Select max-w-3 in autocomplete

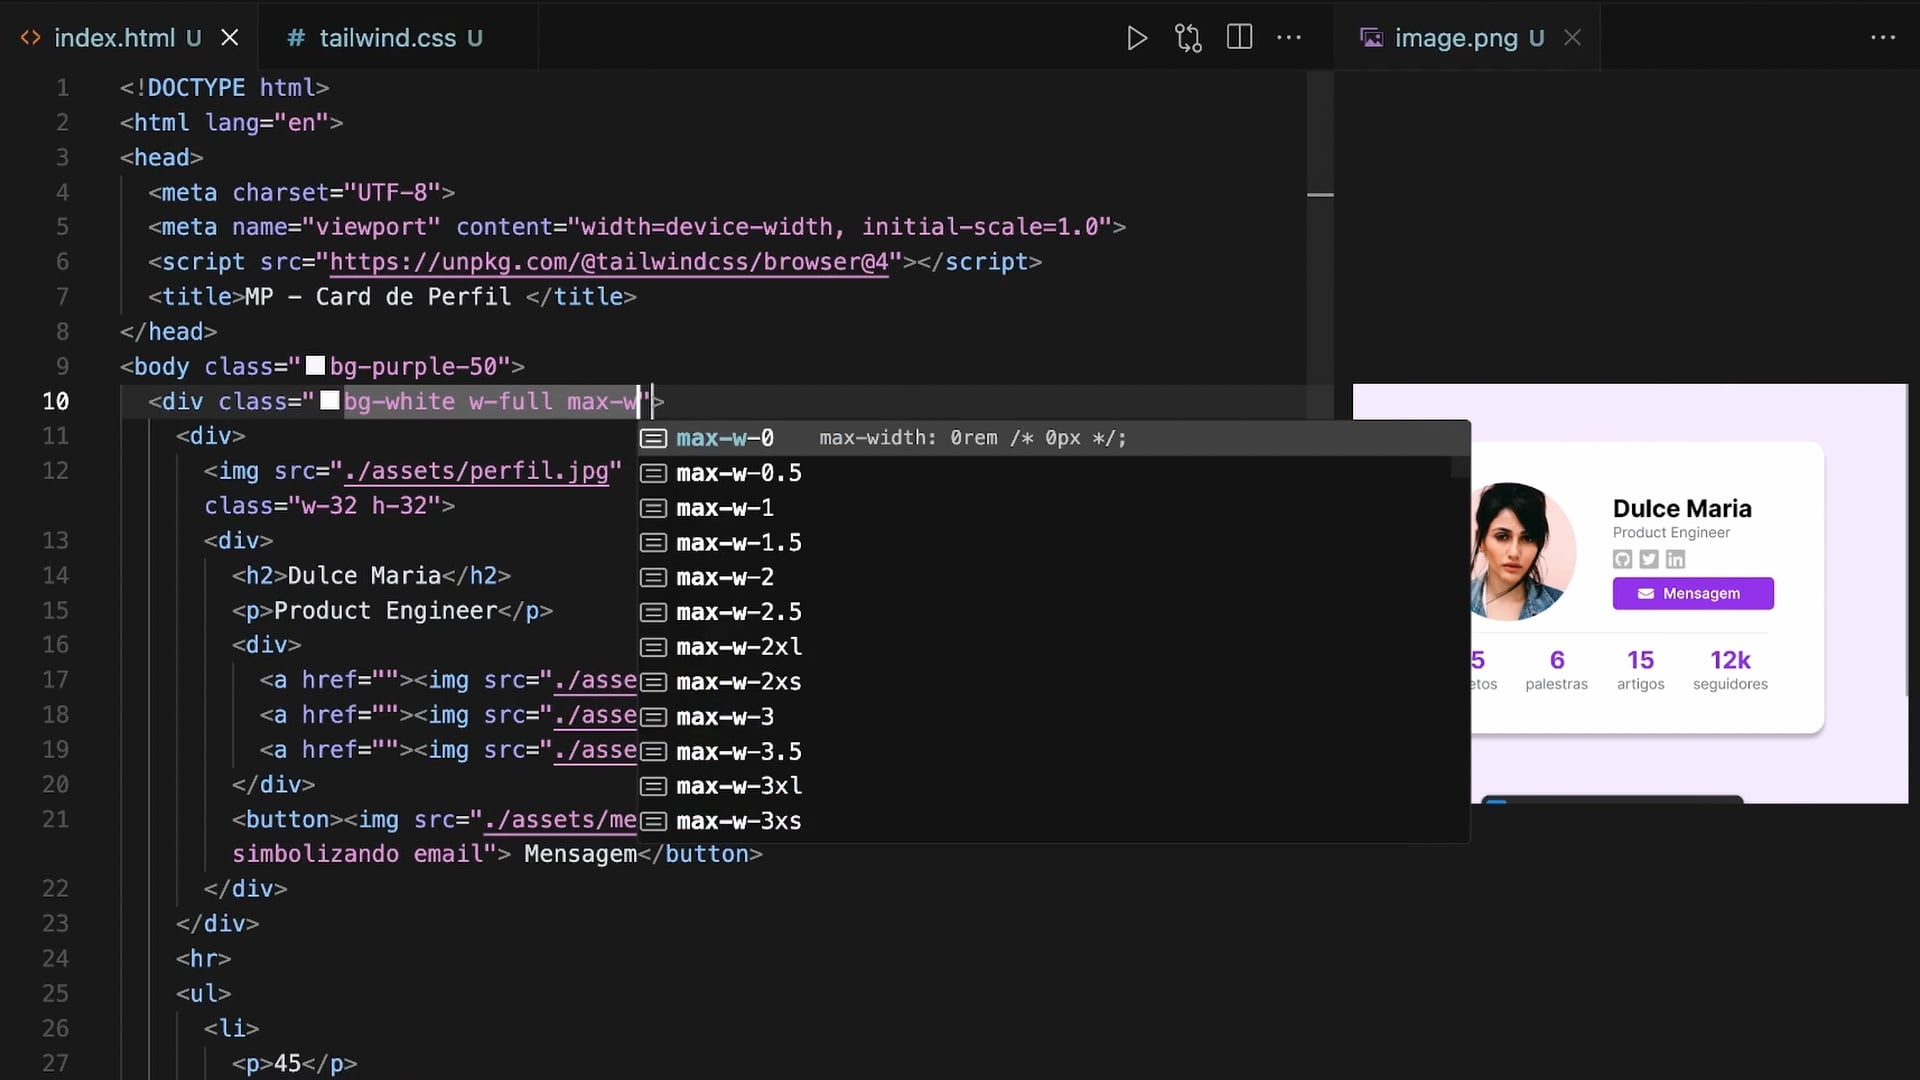1054,717
